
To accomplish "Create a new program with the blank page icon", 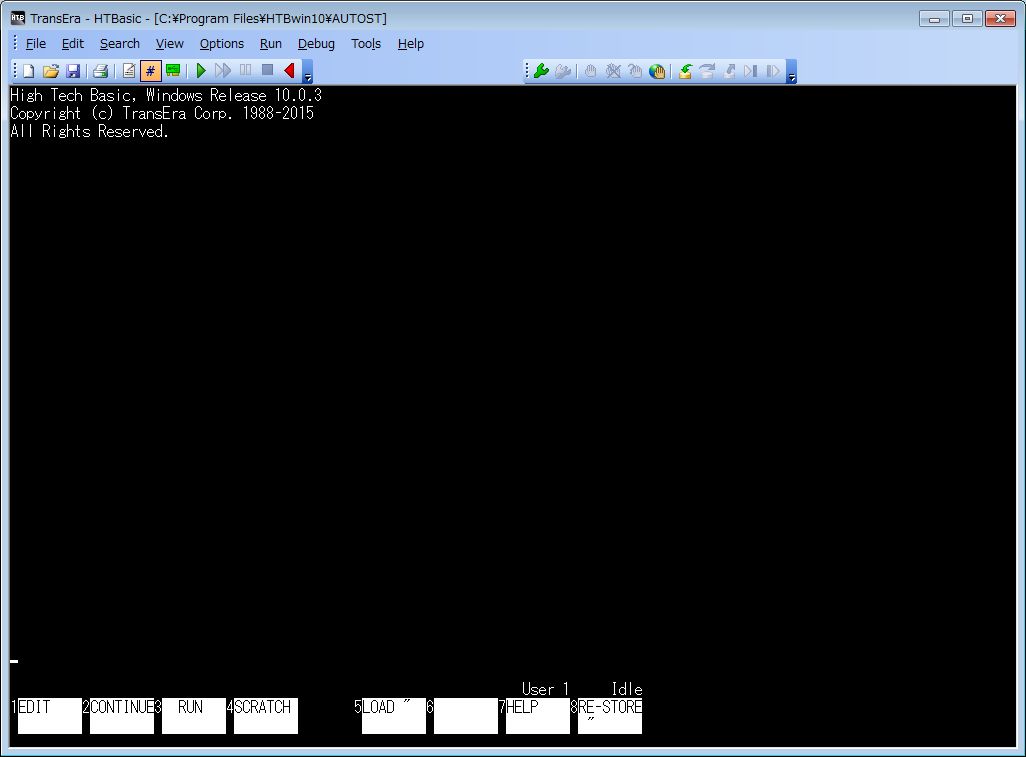I will pyautogui.click(x=29, y=71).
